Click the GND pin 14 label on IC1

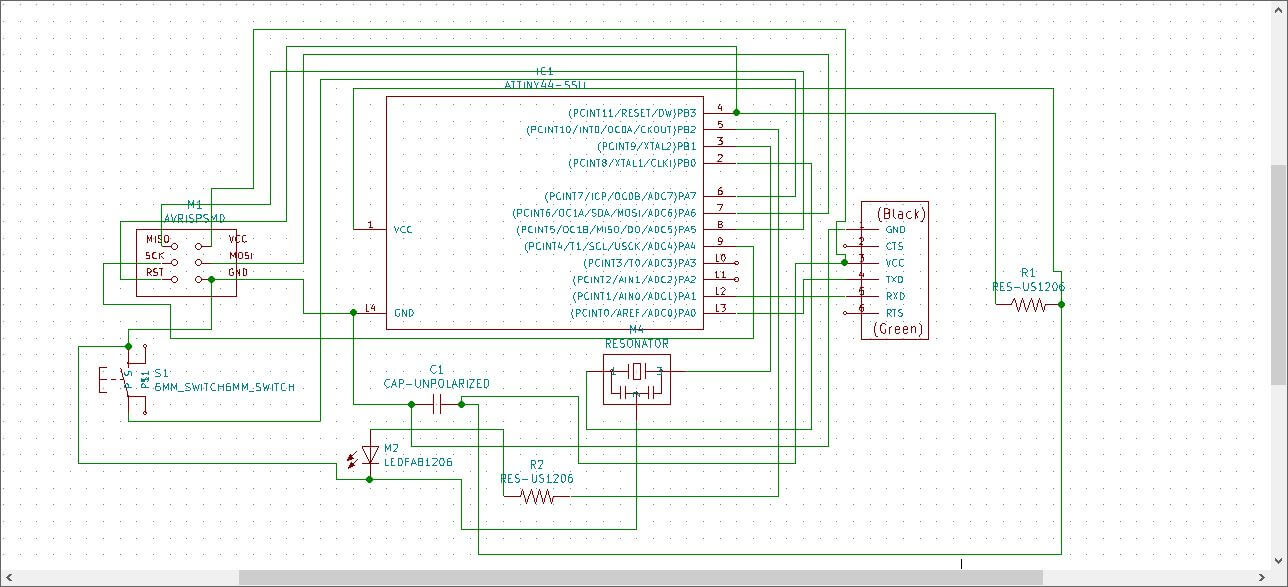404,313
